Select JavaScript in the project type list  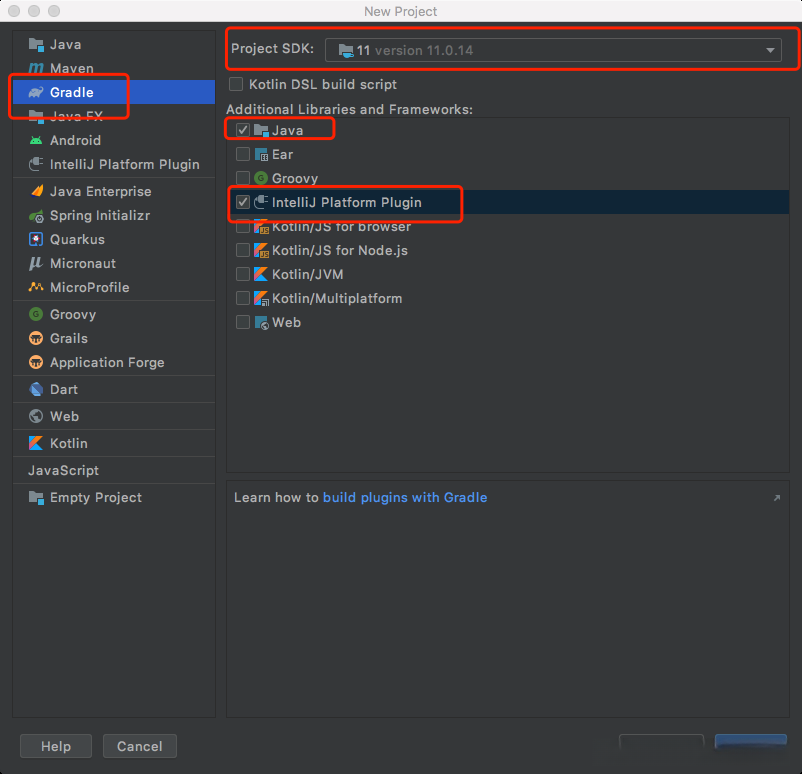coord(63,470)
